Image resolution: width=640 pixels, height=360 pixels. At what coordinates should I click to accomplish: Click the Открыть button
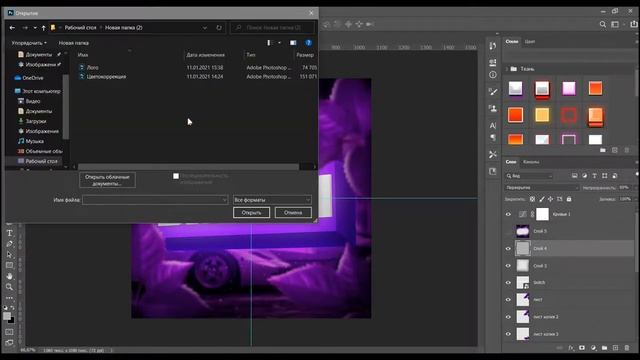coord(251,213)
